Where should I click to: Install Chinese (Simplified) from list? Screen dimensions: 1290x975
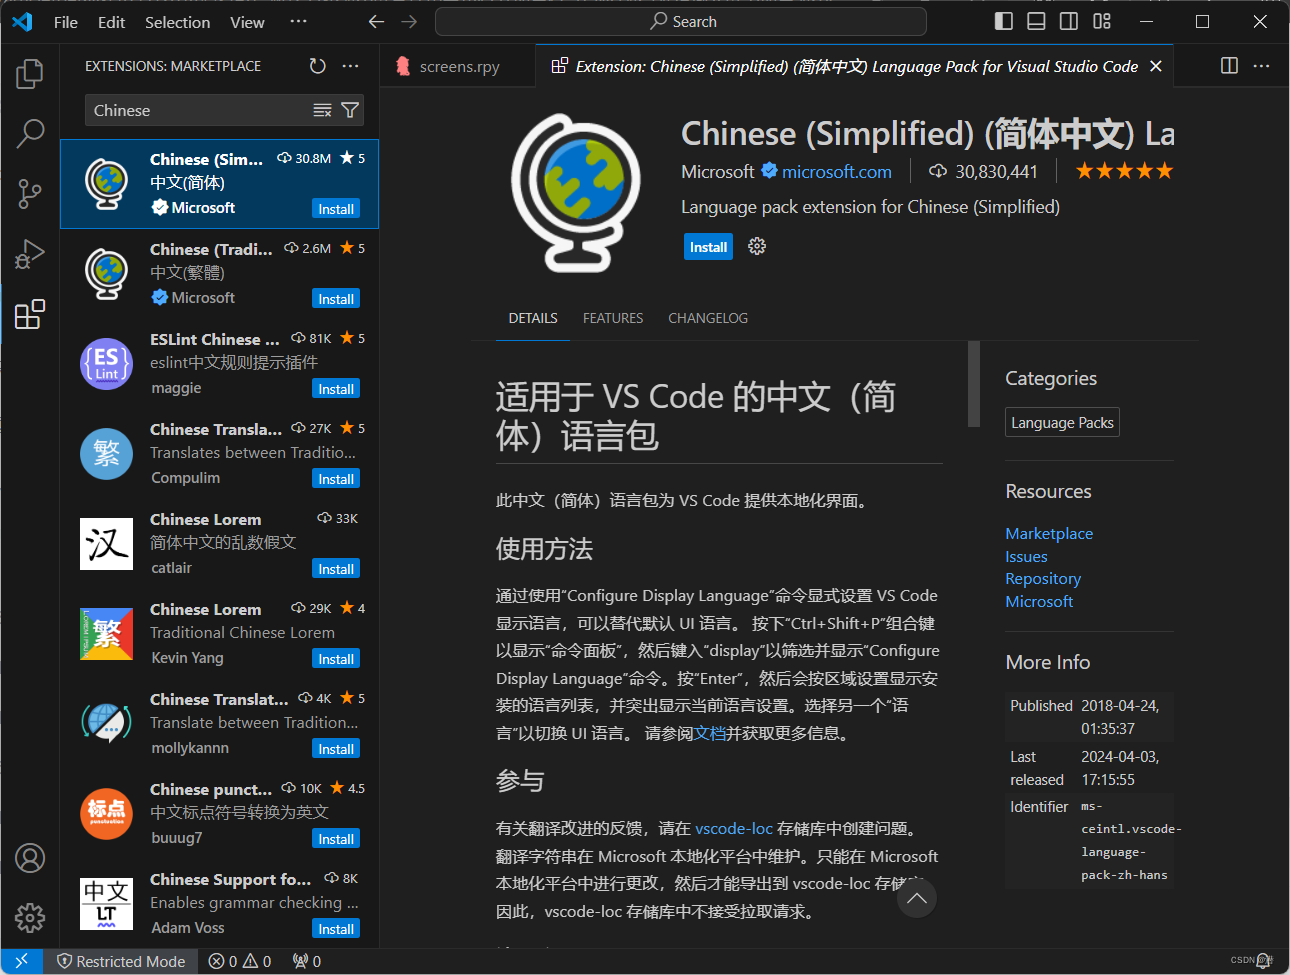[x=336, y=209]
